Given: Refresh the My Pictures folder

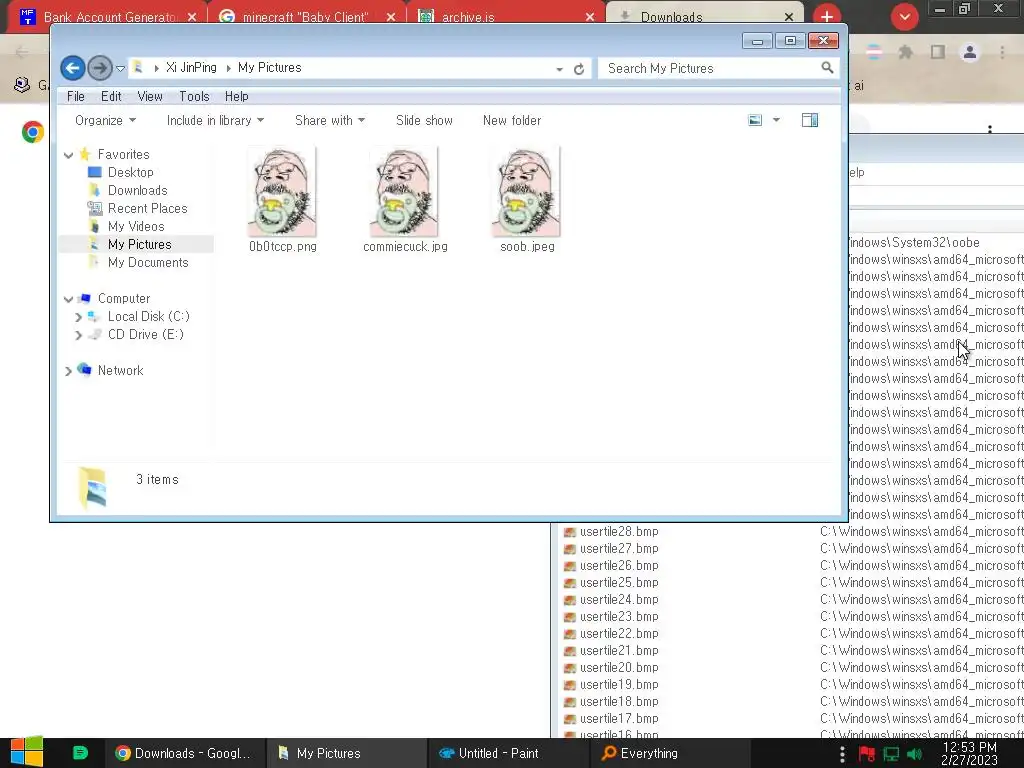Looking at the screenshot, I should click(579, 69).
